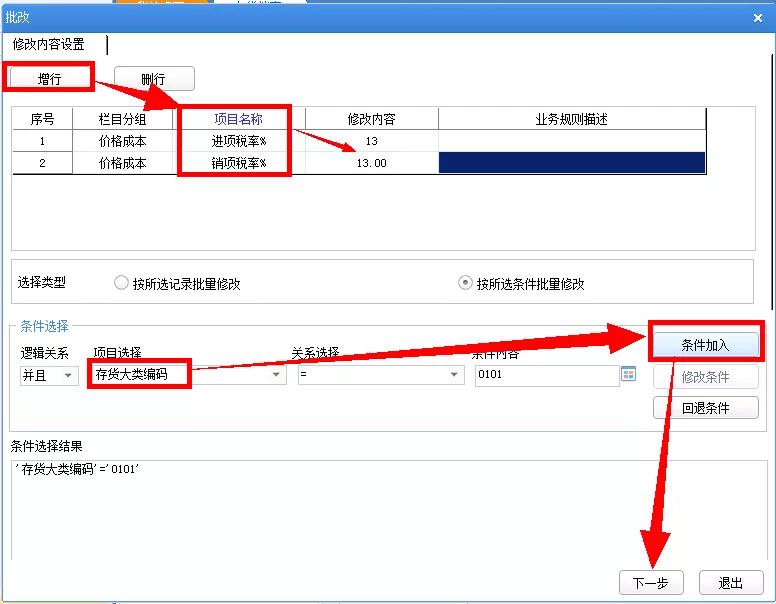Click the 退出 exit button
The width and height of the screenshot is (776, 604).
[730, 583]
